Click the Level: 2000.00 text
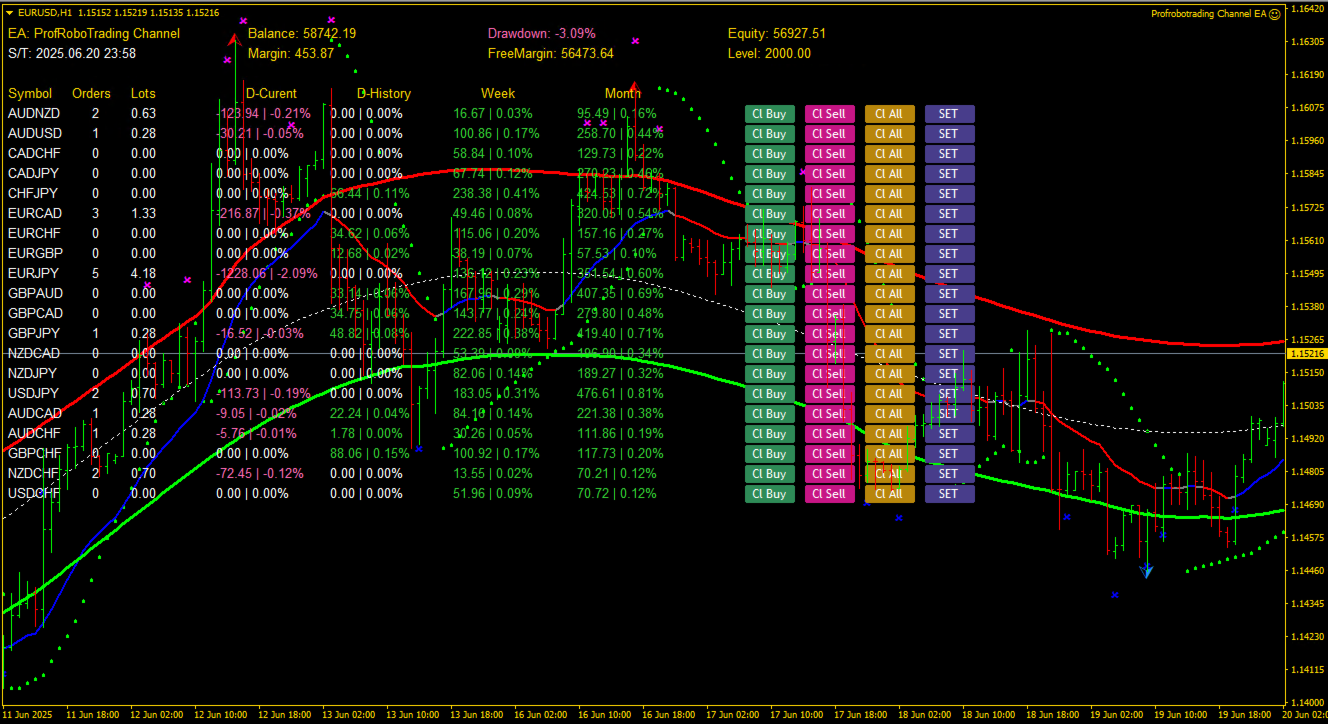 click(770, 53)
